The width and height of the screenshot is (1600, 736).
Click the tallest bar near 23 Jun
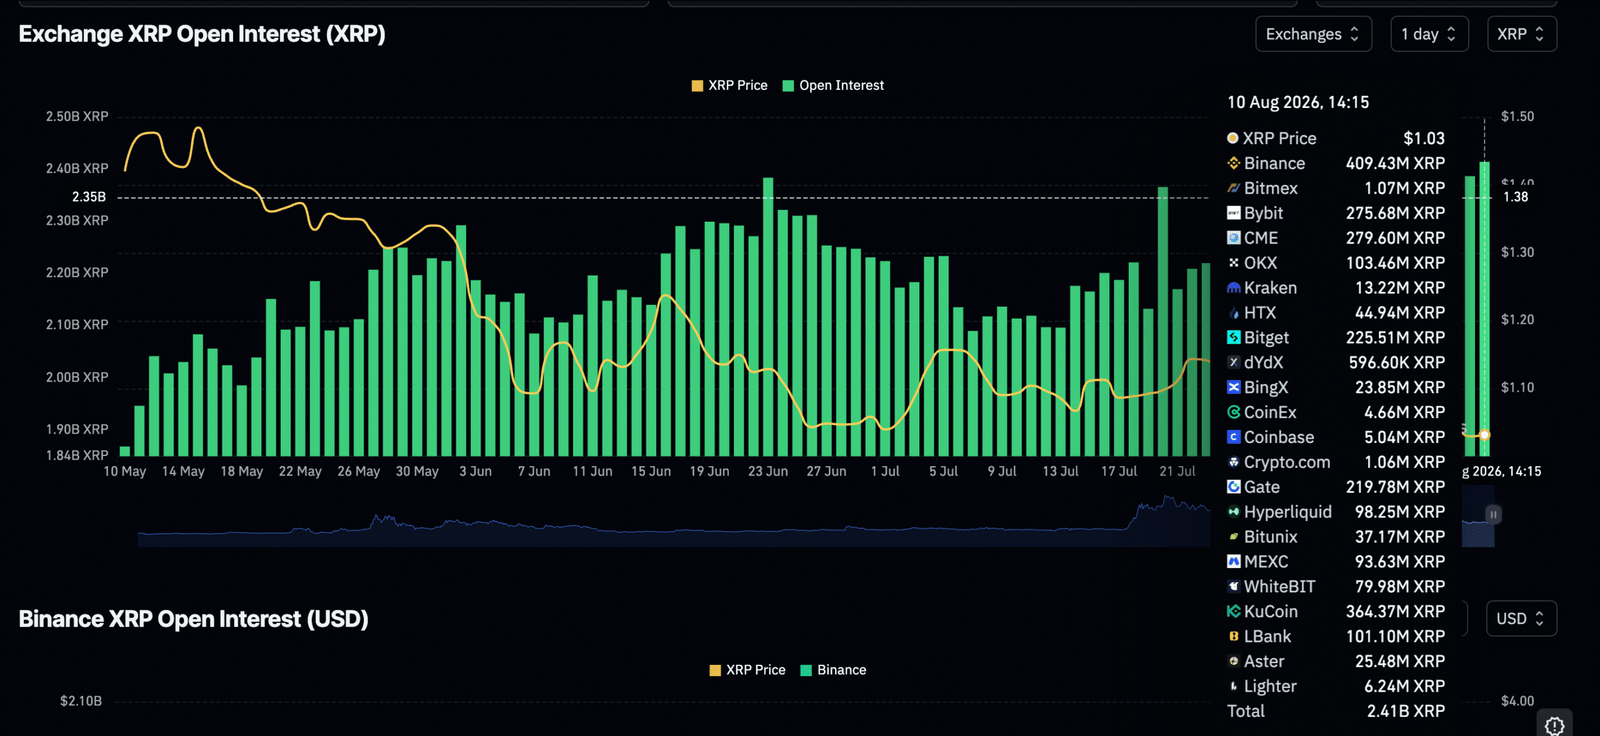click(x=768, y=316)
